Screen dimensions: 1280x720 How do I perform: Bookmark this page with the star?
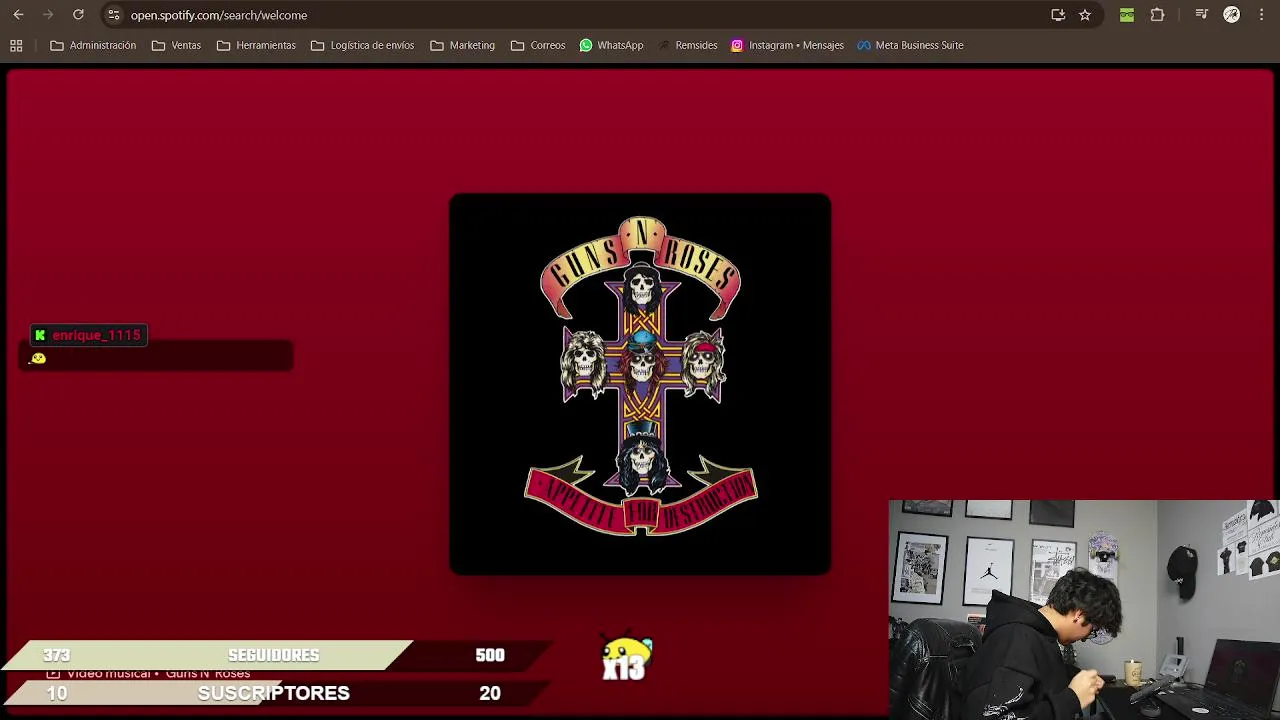1085,15
